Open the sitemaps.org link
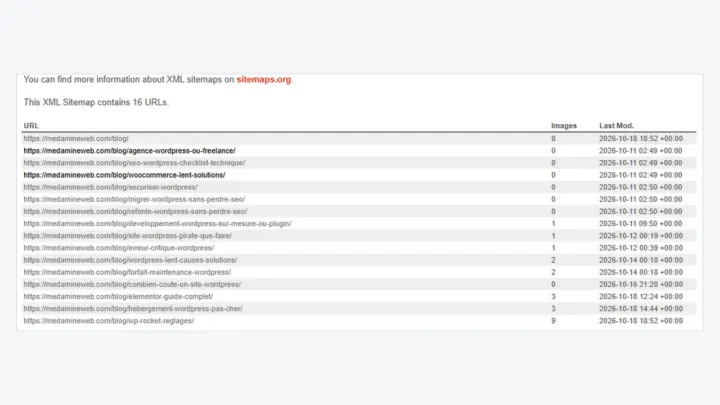 click(264, 79)
